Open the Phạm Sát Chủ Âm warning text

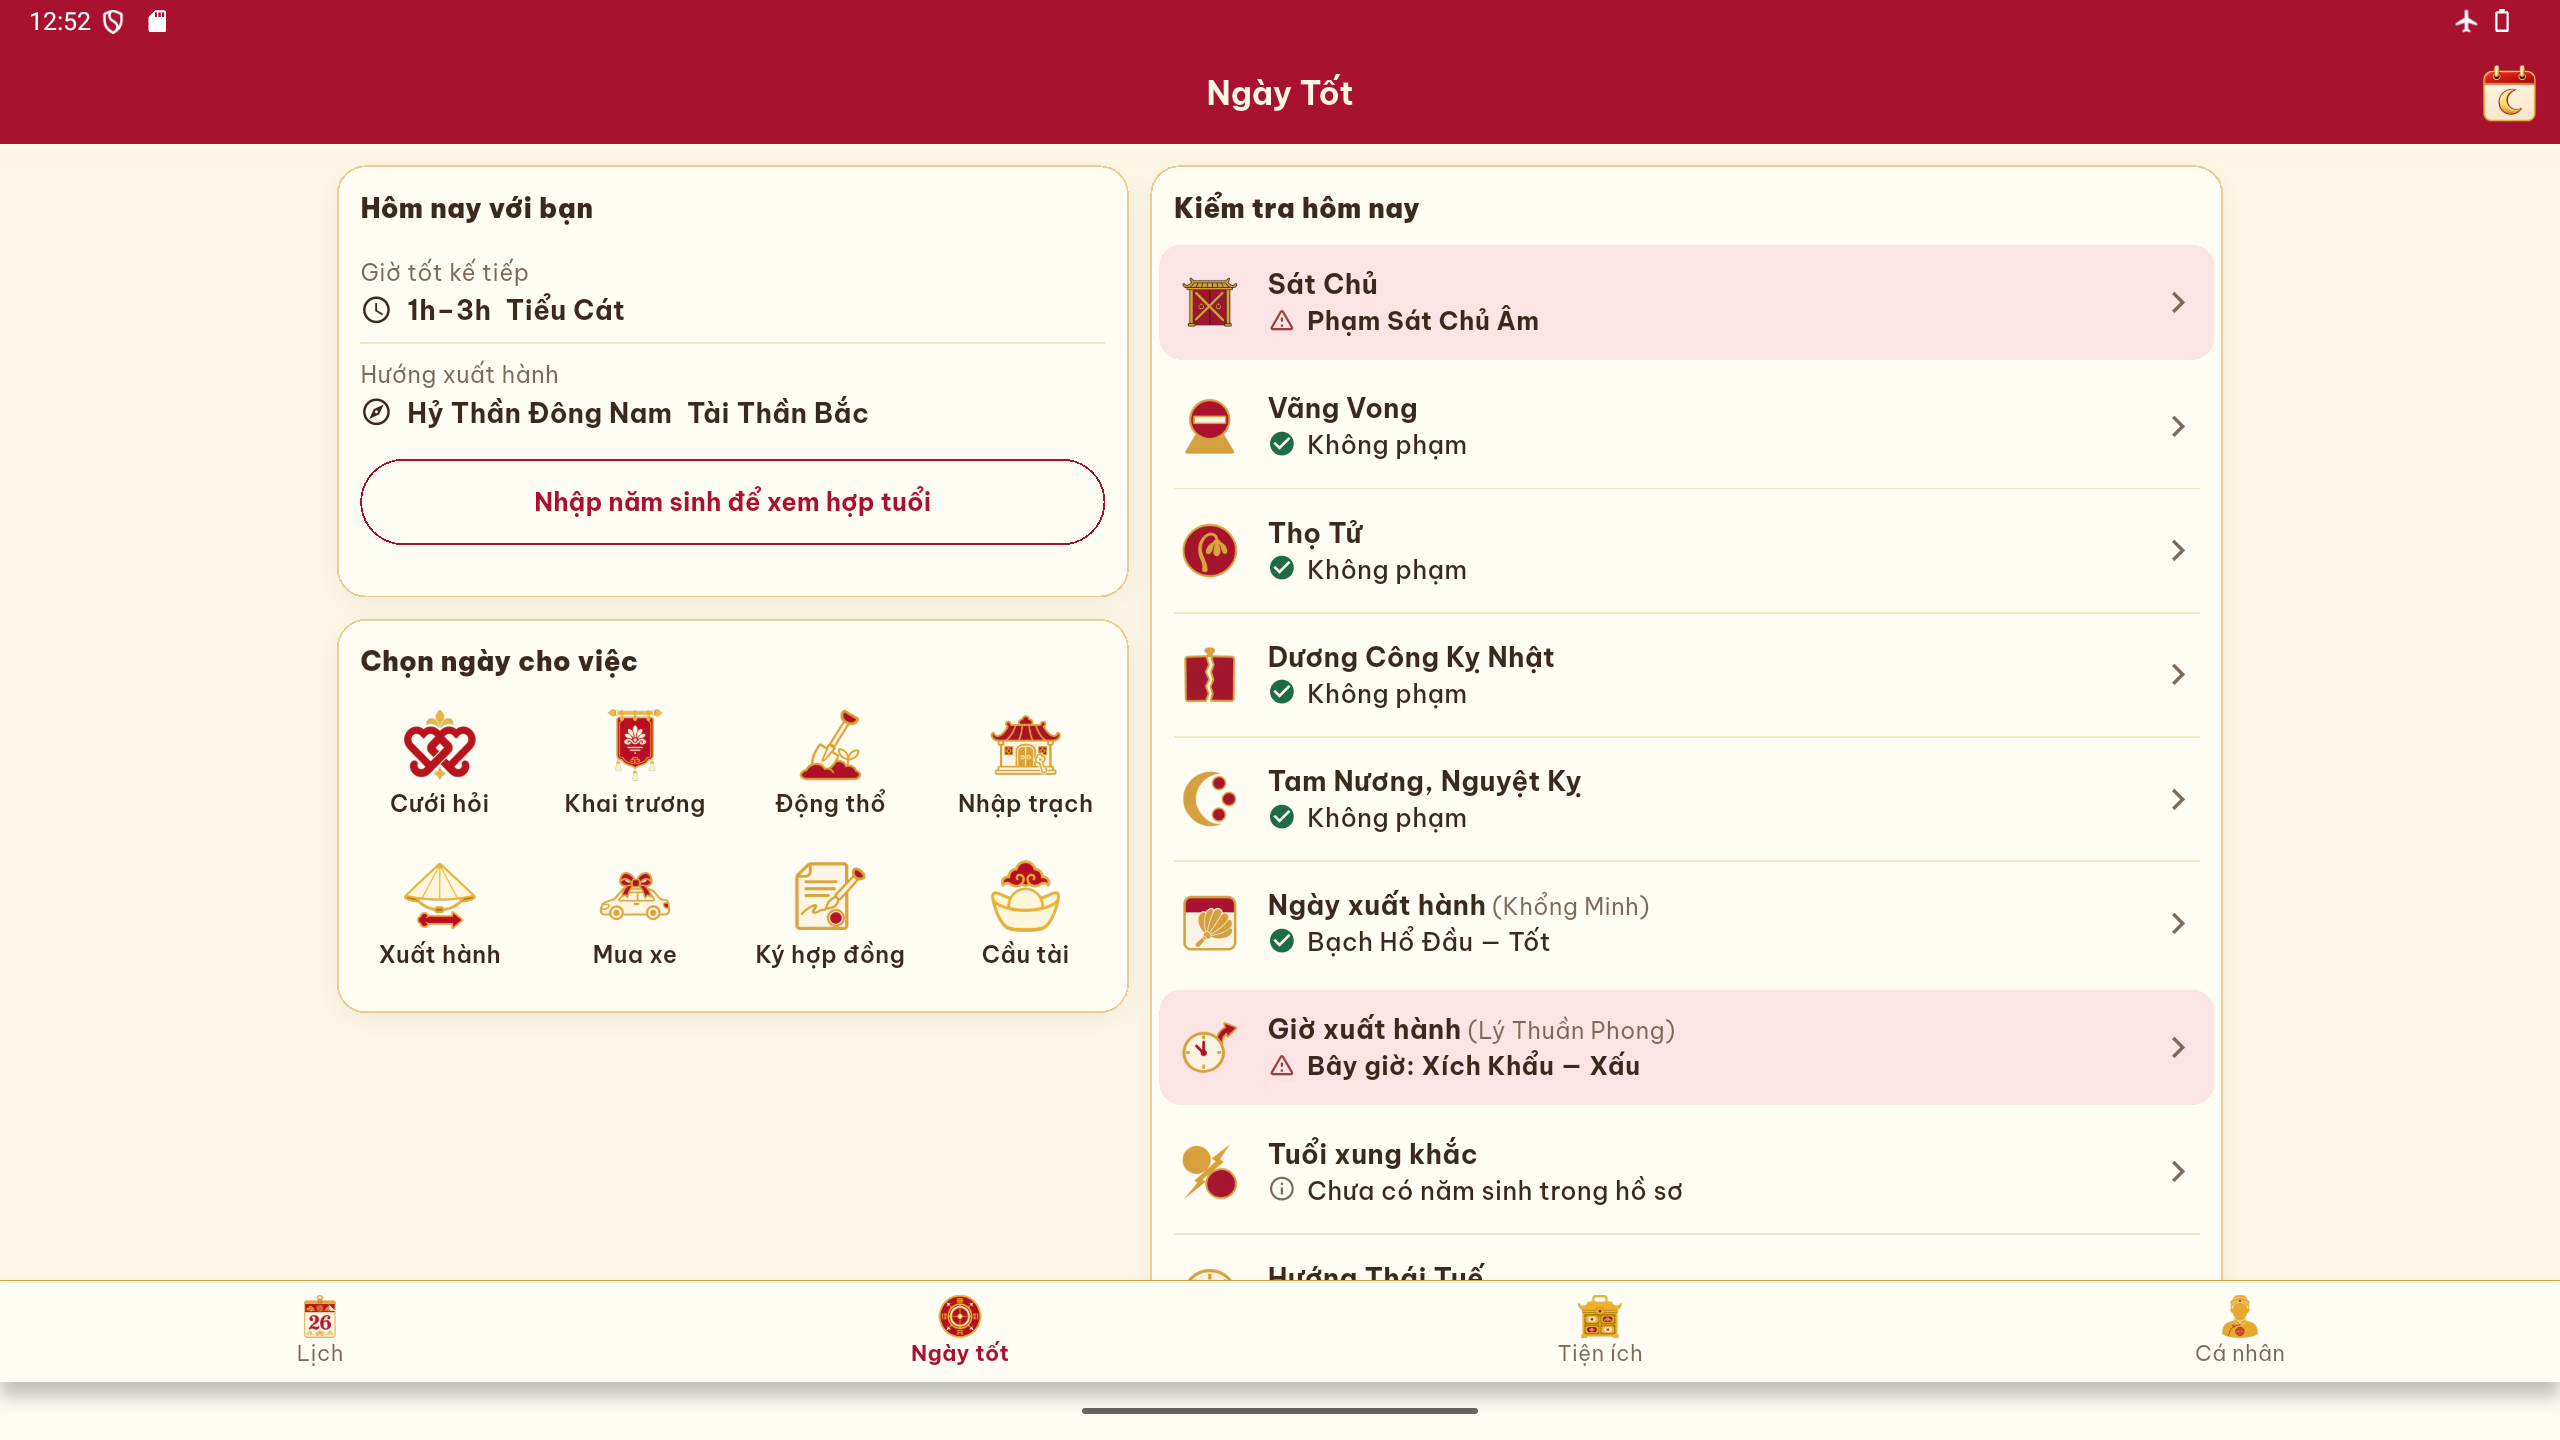1422,321
